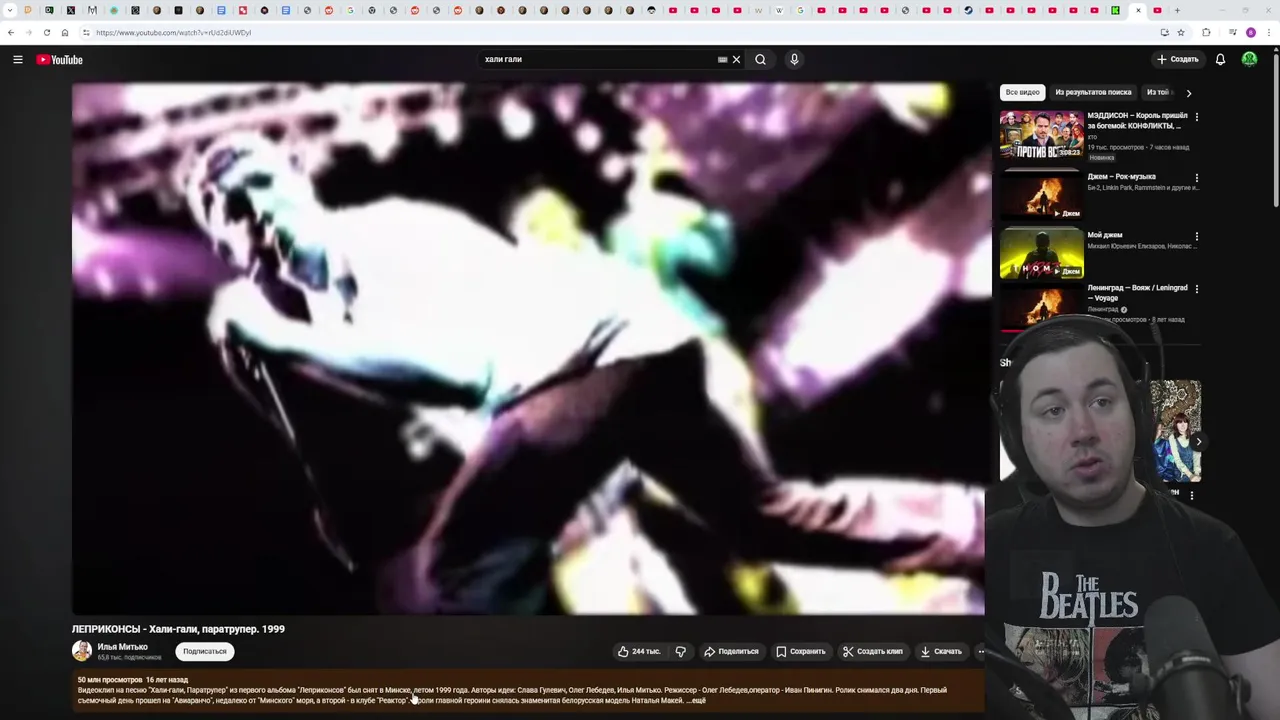
Task: Dislike the video with thumbs-down
Action: point(681,651)
